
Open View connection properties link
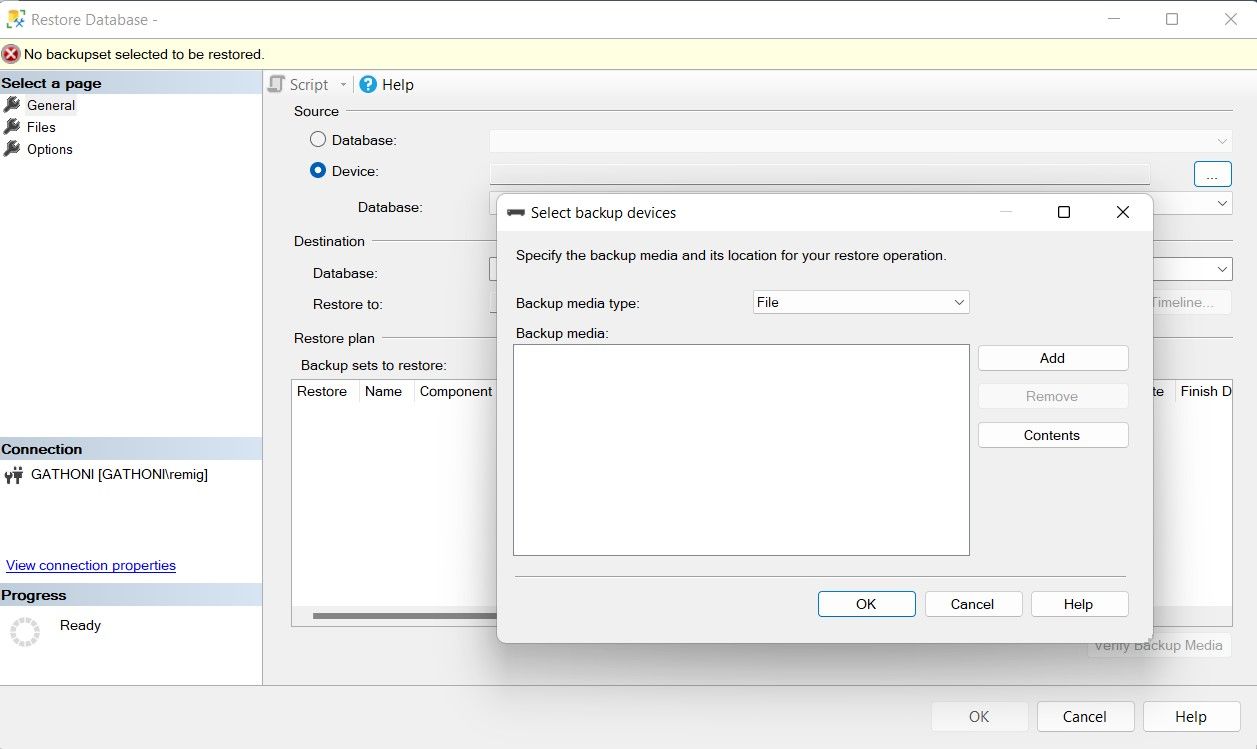(91, 565)
